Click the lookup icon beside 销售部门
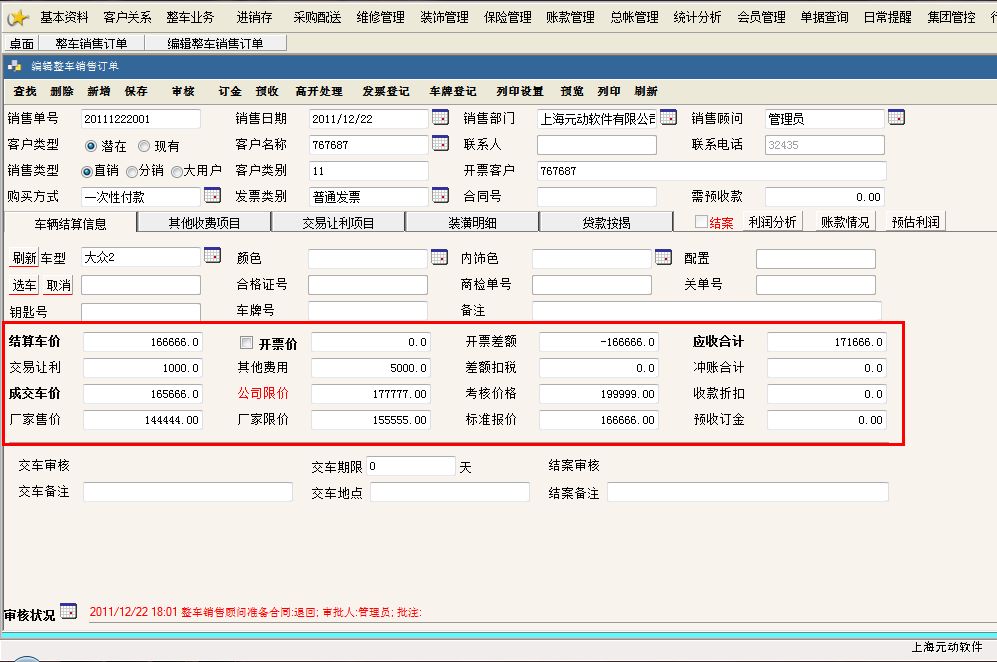This screenshot has width=997, height=662. [x=668, y=118]
